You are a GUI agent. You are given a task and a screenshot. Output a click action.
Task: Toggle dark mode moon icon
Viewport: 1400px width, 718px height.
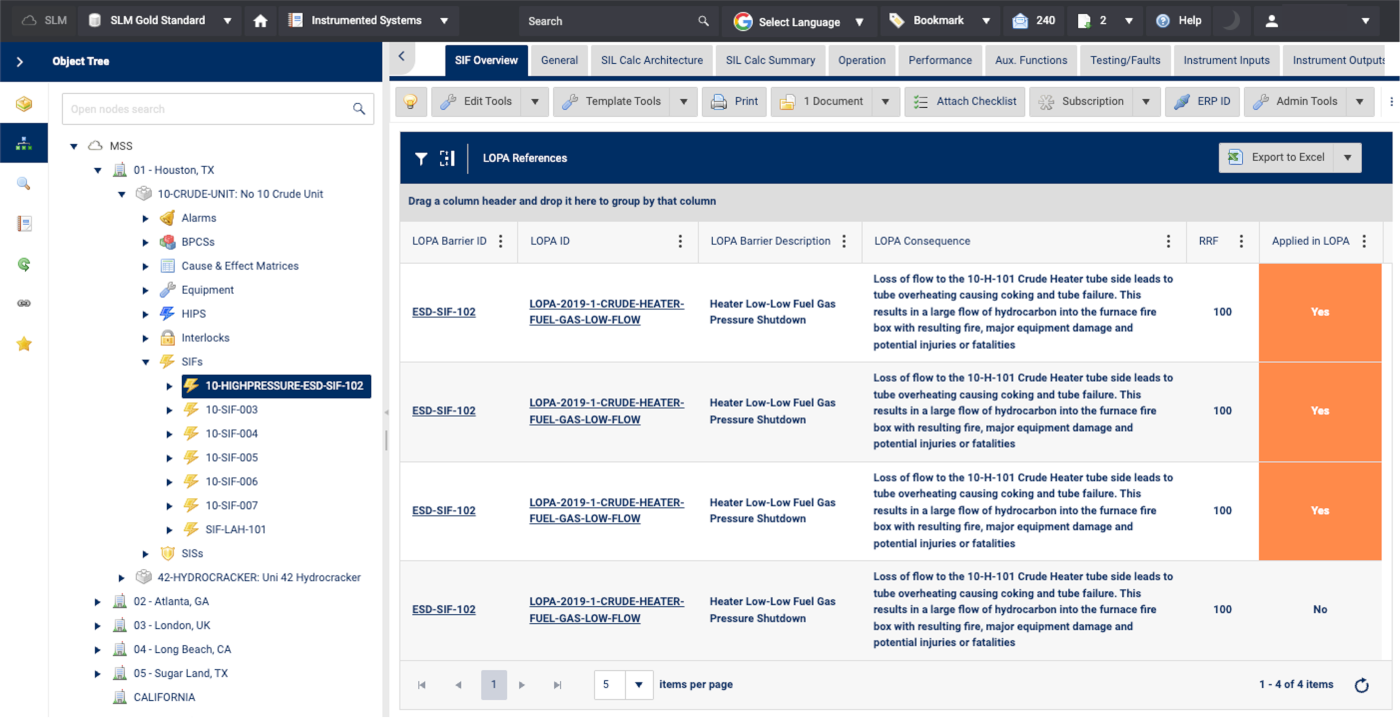1231,21
